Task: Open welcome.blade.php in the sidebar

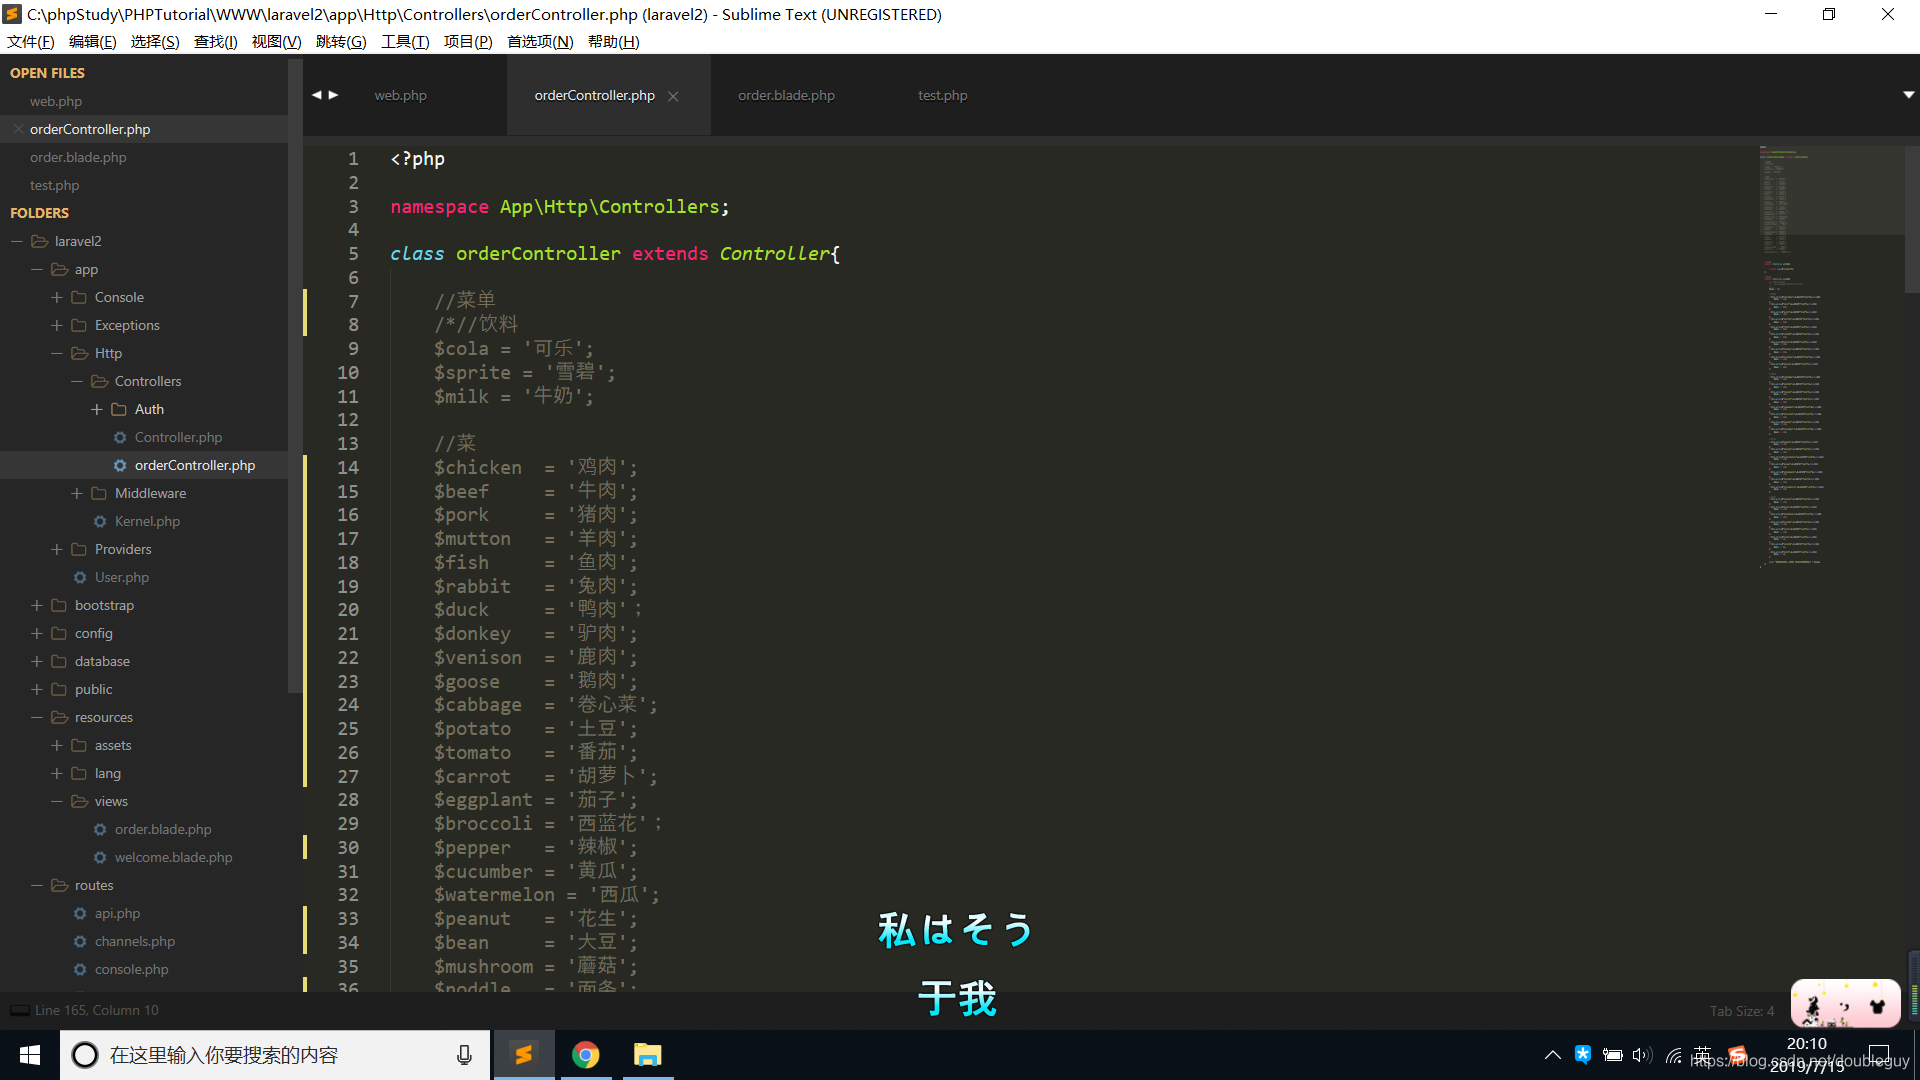Action: 173,857
